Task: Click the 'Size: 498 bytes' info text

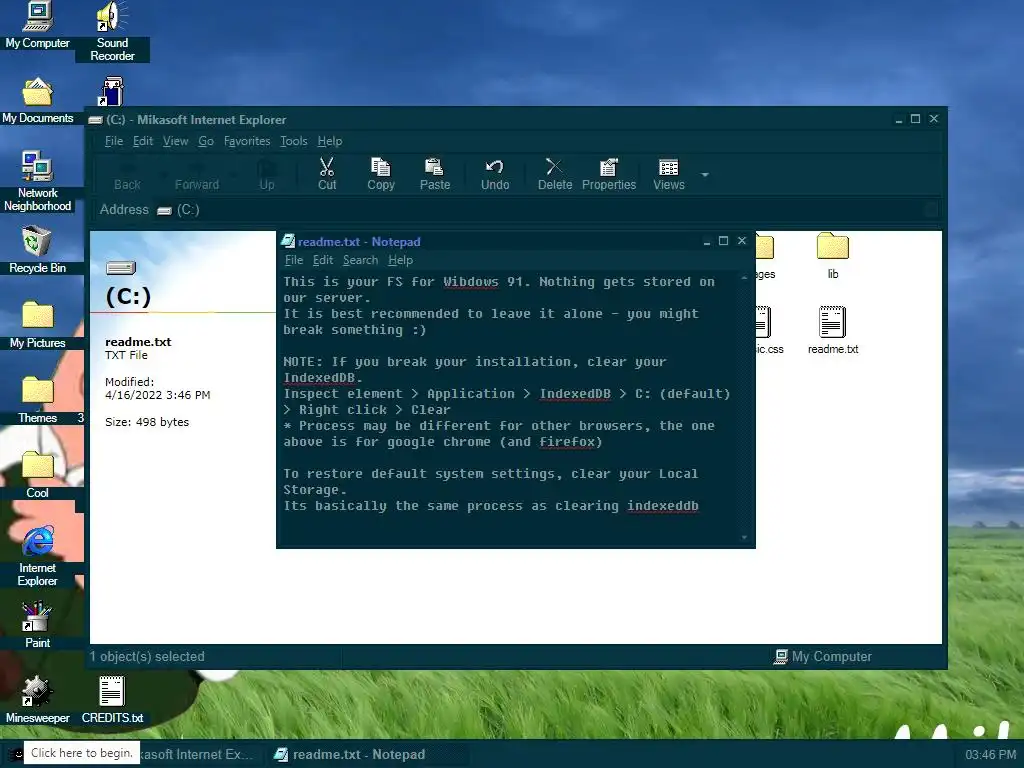Action: tap(147, 422)
